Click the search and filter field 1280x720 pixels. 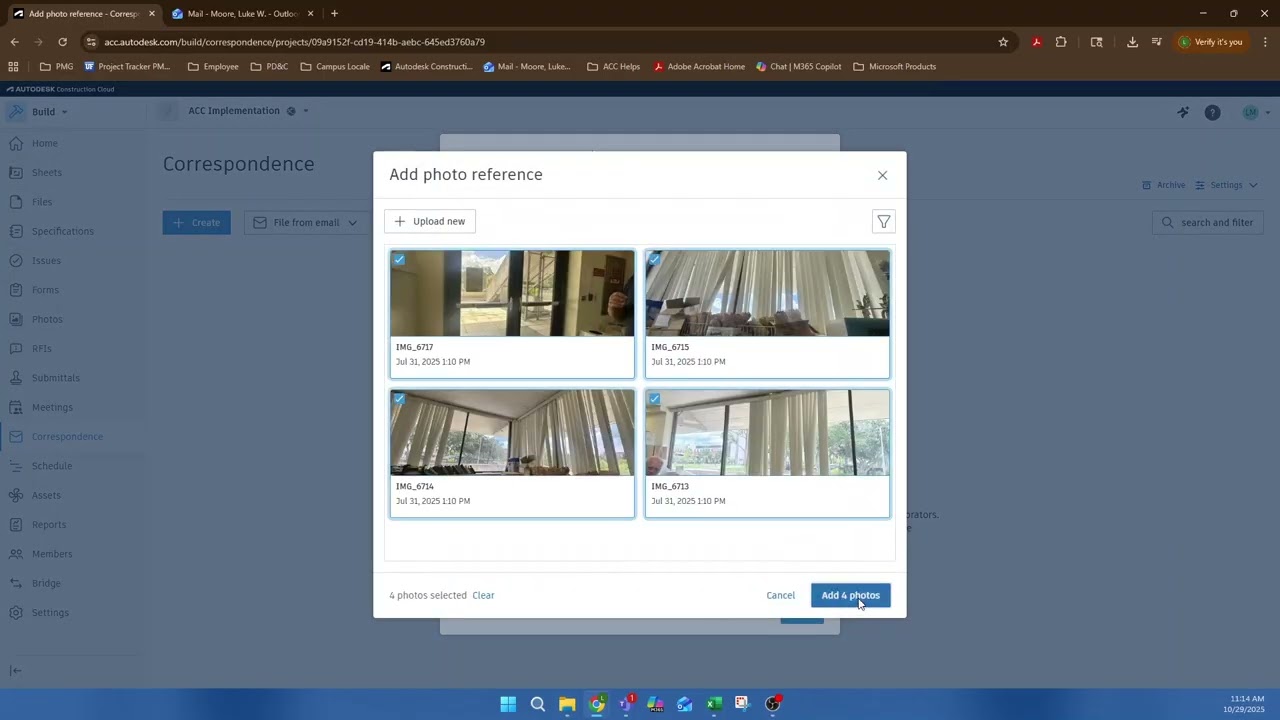(x=1209, y=222)
